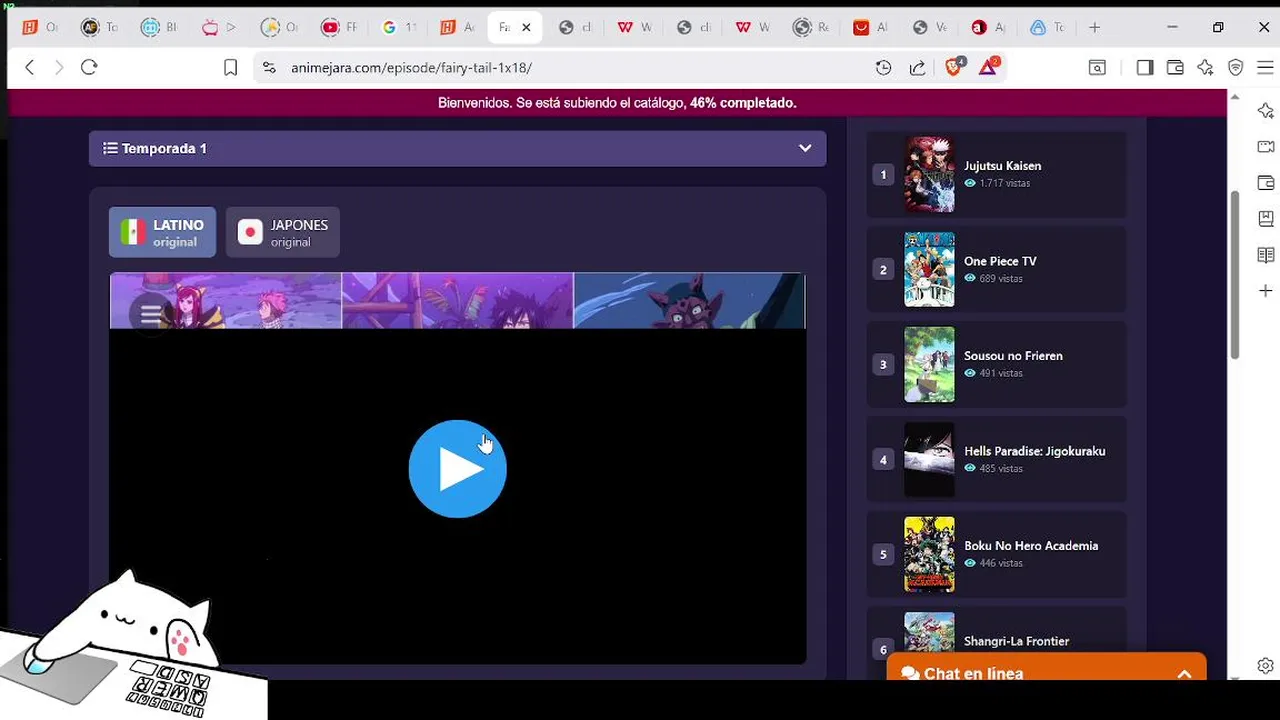Viewport: 1280px width, 720px height.
Task: Click the rank 1 number badge
Action: tap(883, 175)
